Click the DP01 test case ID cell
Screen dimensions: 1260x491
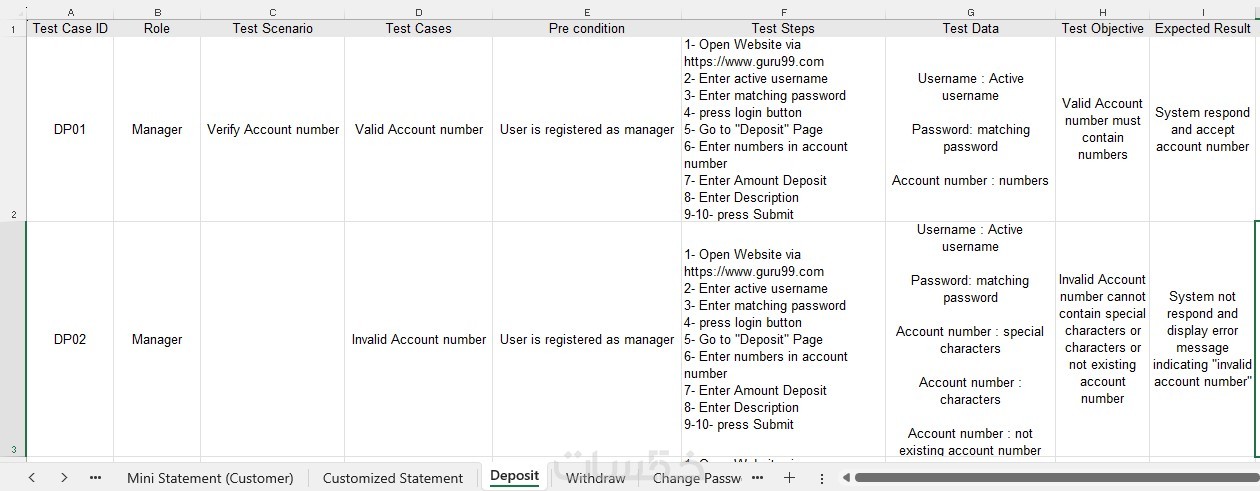70,129
